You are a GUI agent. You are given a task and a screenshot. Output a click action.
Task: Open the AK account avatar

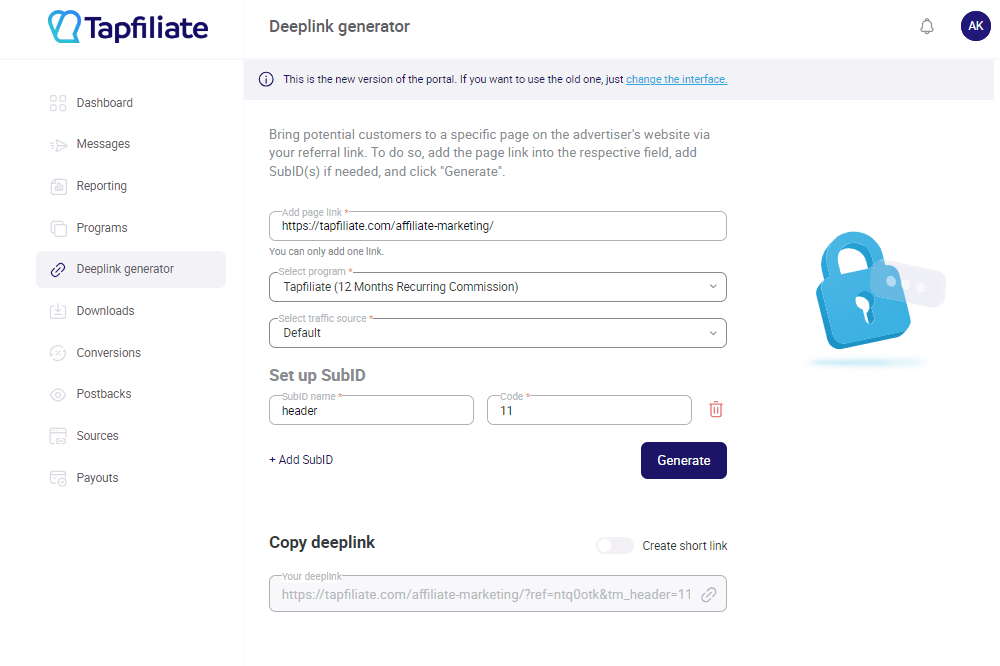975,26
